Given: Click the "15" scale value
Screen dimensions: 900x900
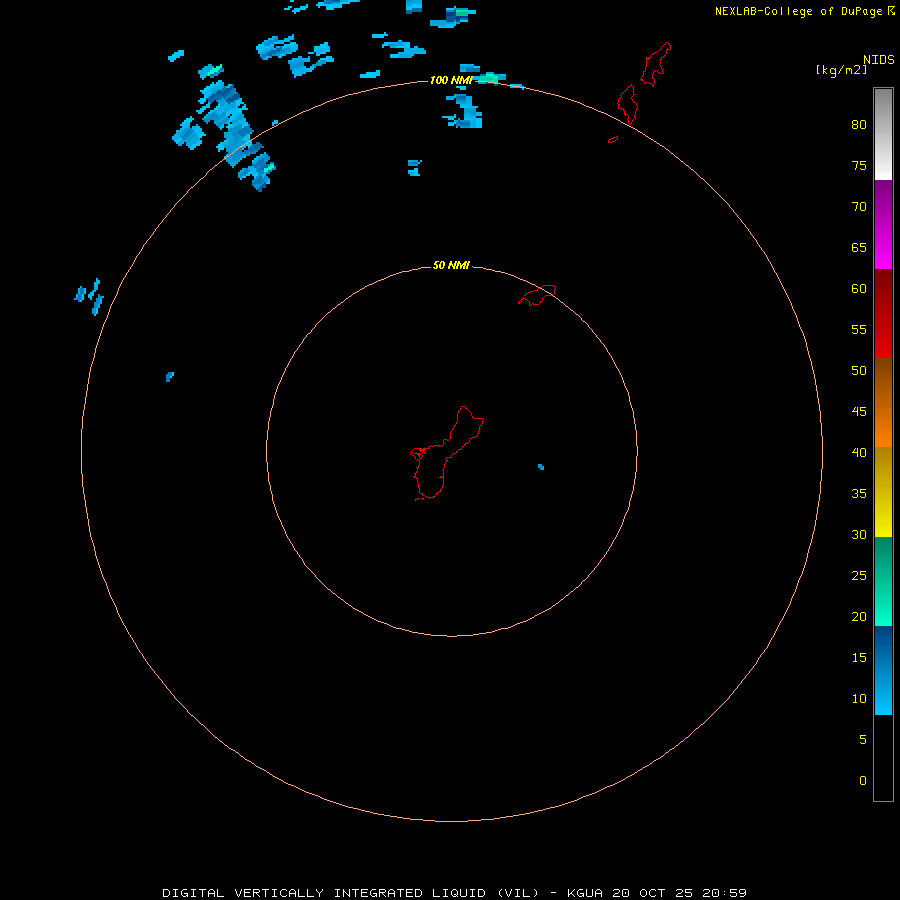Looking at the screenshot, I should [859, 658].
